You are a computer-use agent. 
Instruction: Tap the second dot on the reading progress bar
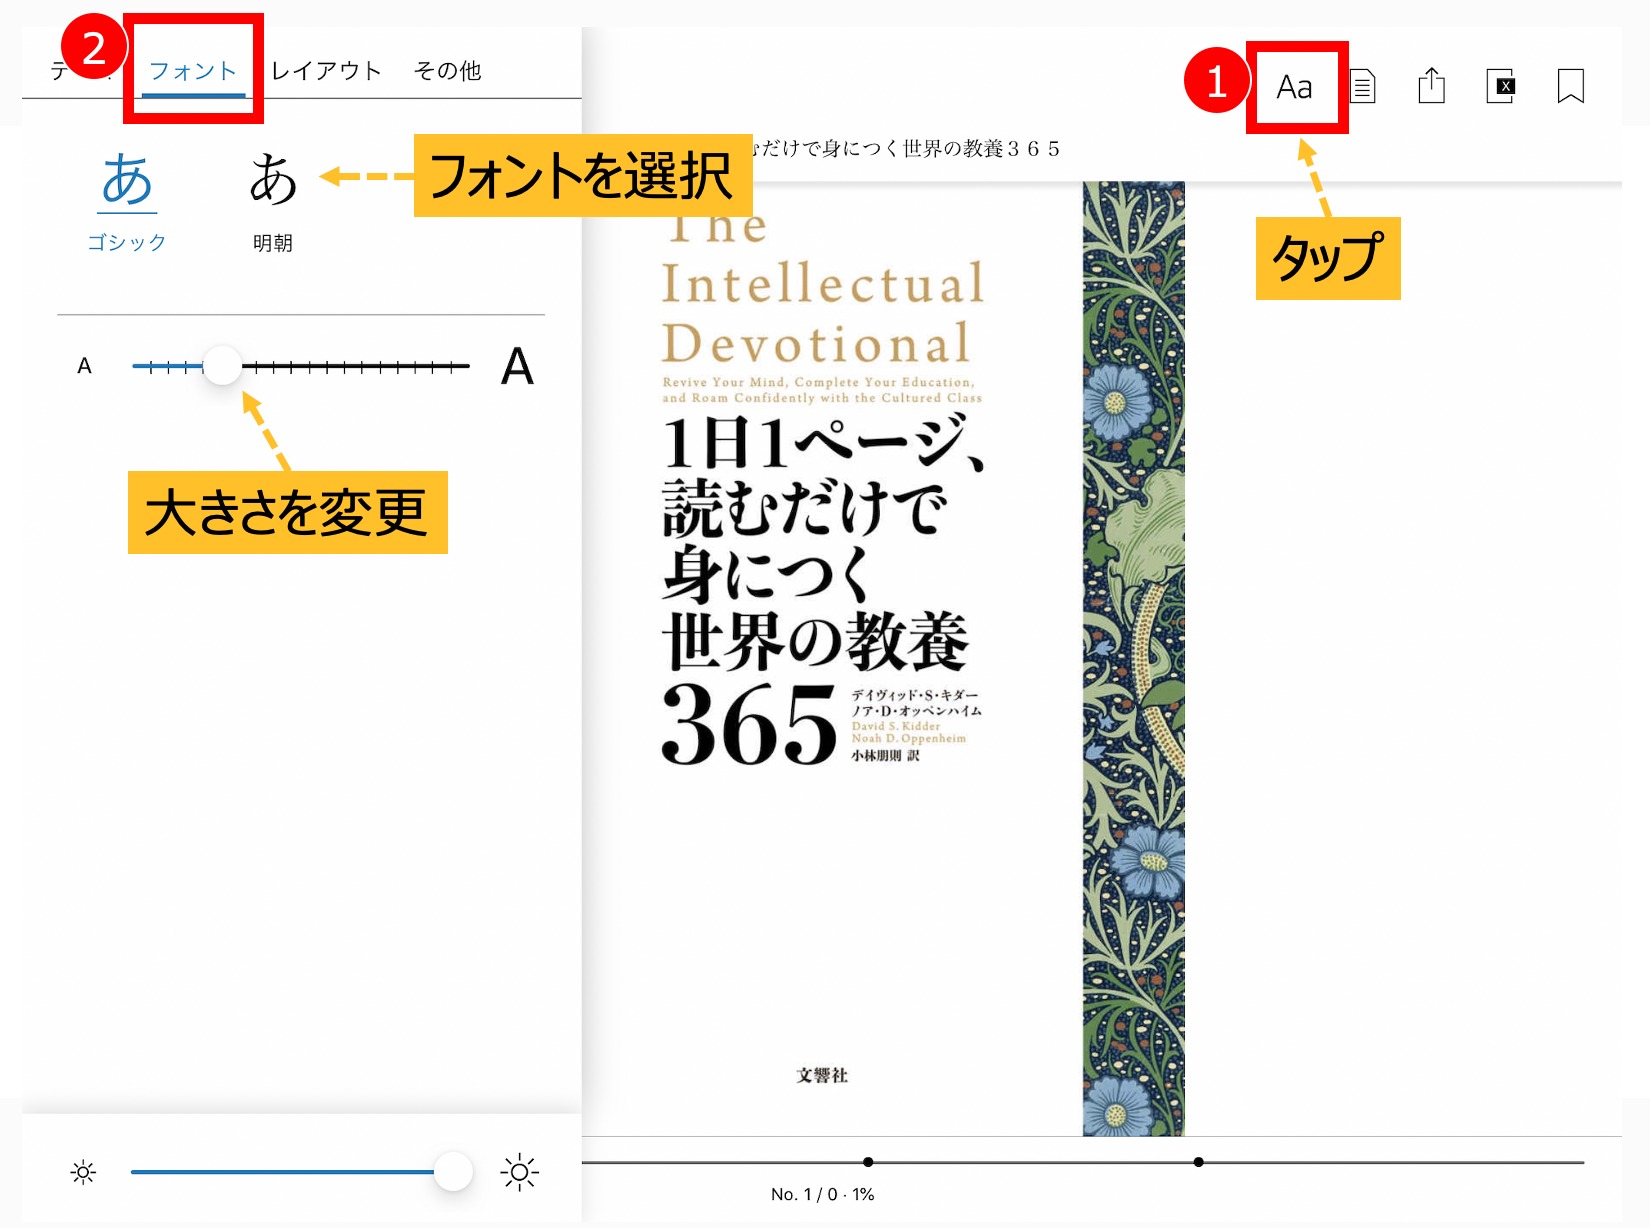[x=1198, y=1162]
